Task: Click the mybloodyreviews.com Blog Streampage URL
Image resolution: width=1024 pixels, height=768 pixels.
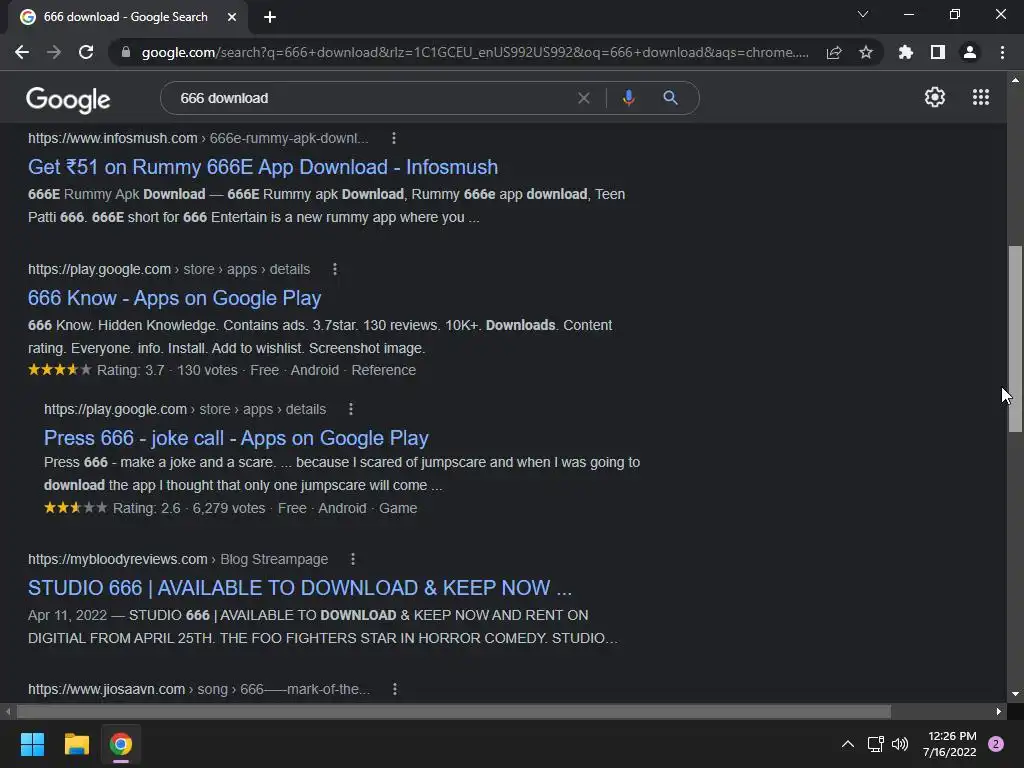Action: click(x=178, y=559)
